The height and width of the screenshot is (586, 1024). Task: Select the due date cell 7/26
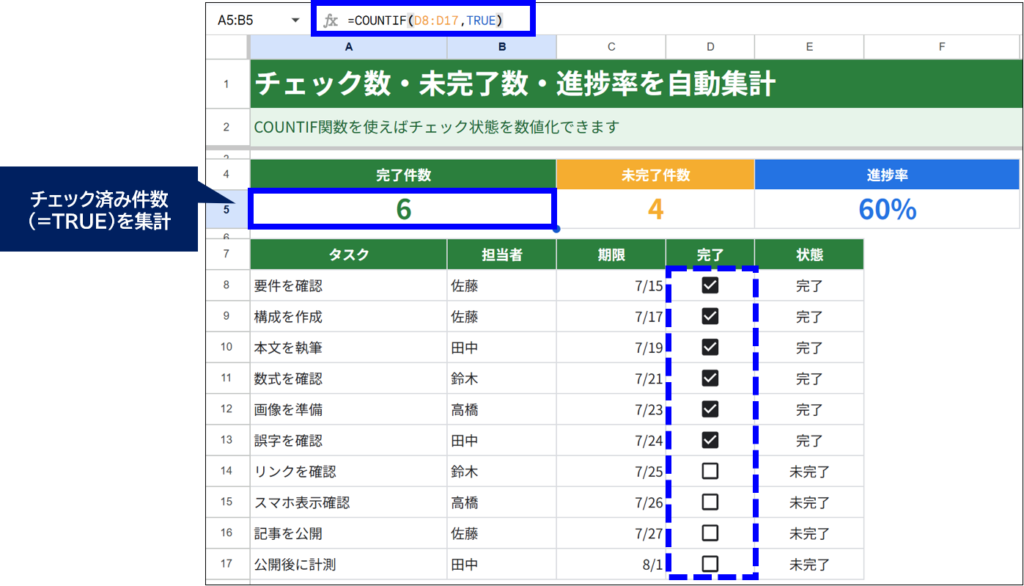611,502
